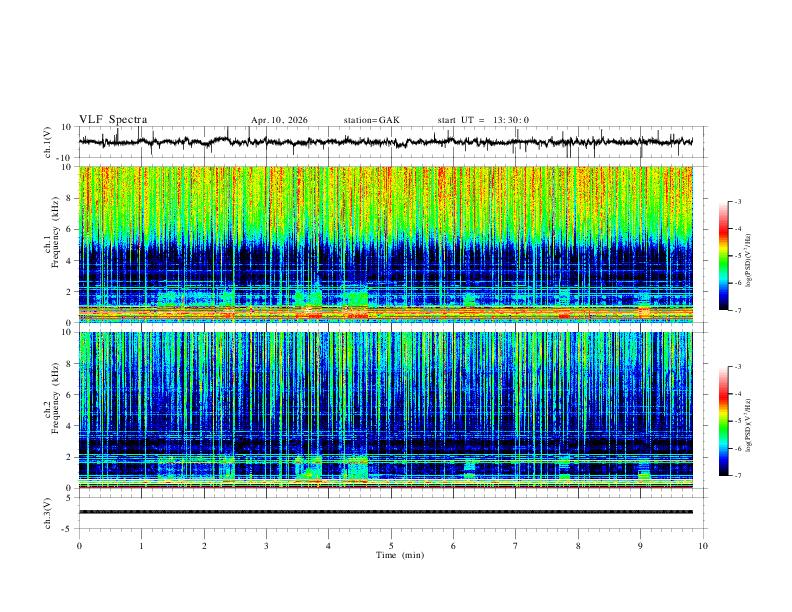
Task: Click the ch.1(V) tick label "-10"
Action: tap(65, 158)
